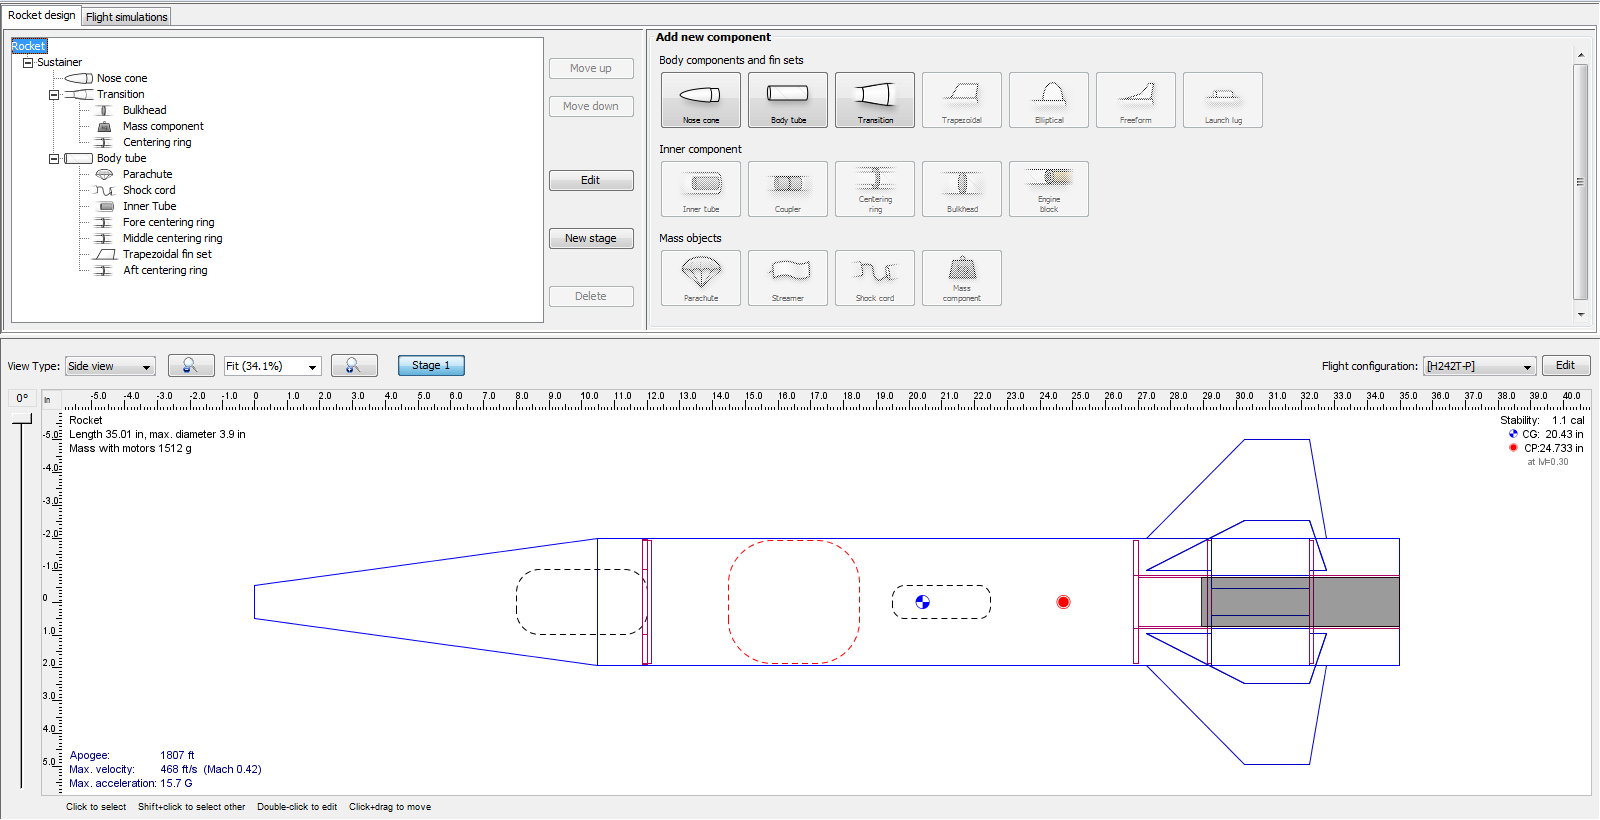Select Fore centering ring in tree

168,222
